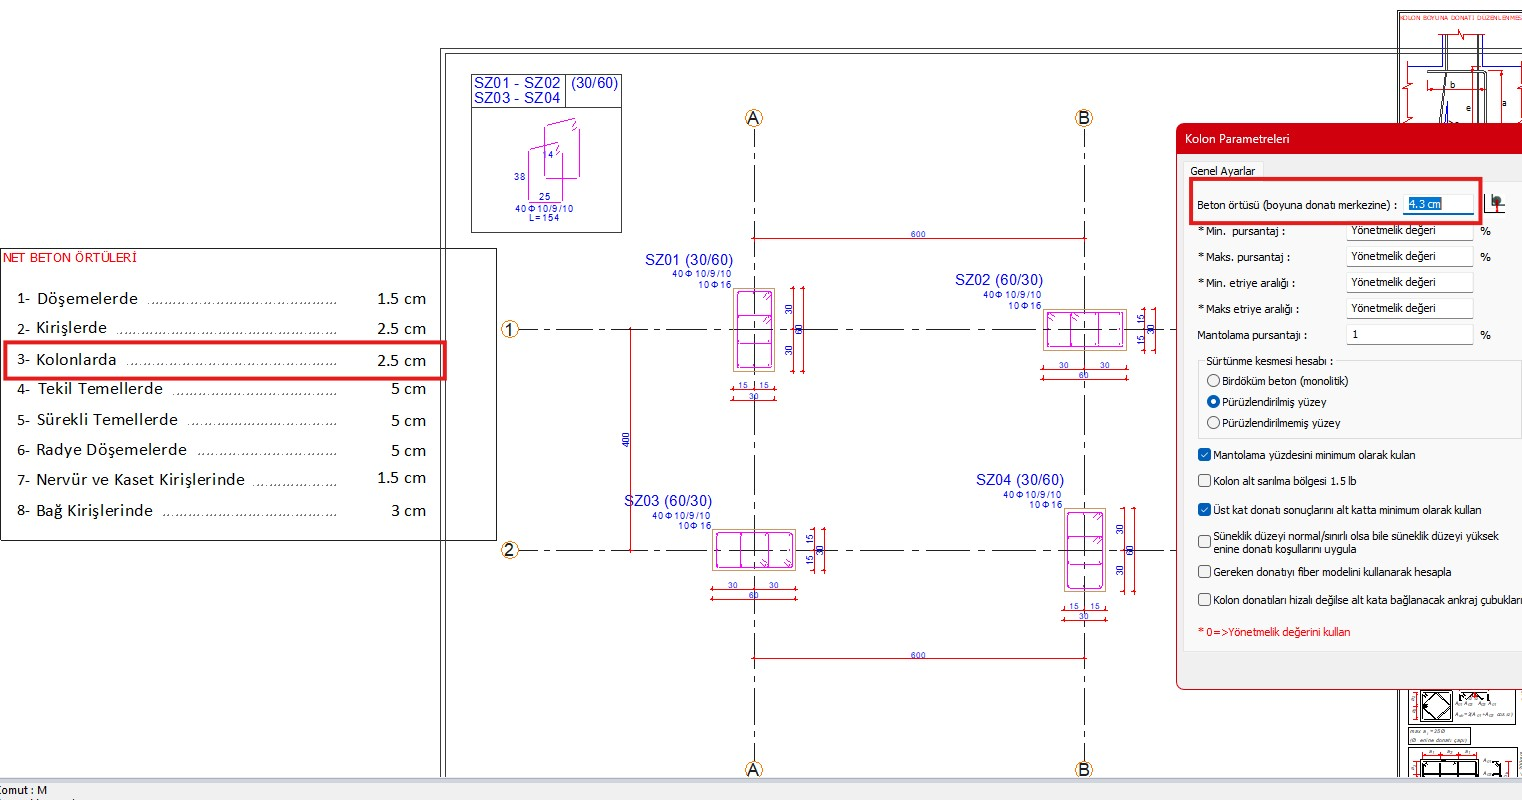
Task: Toggle Üst kat donatı sonuçlarını alt katta checkbox
Action: 1339,510
